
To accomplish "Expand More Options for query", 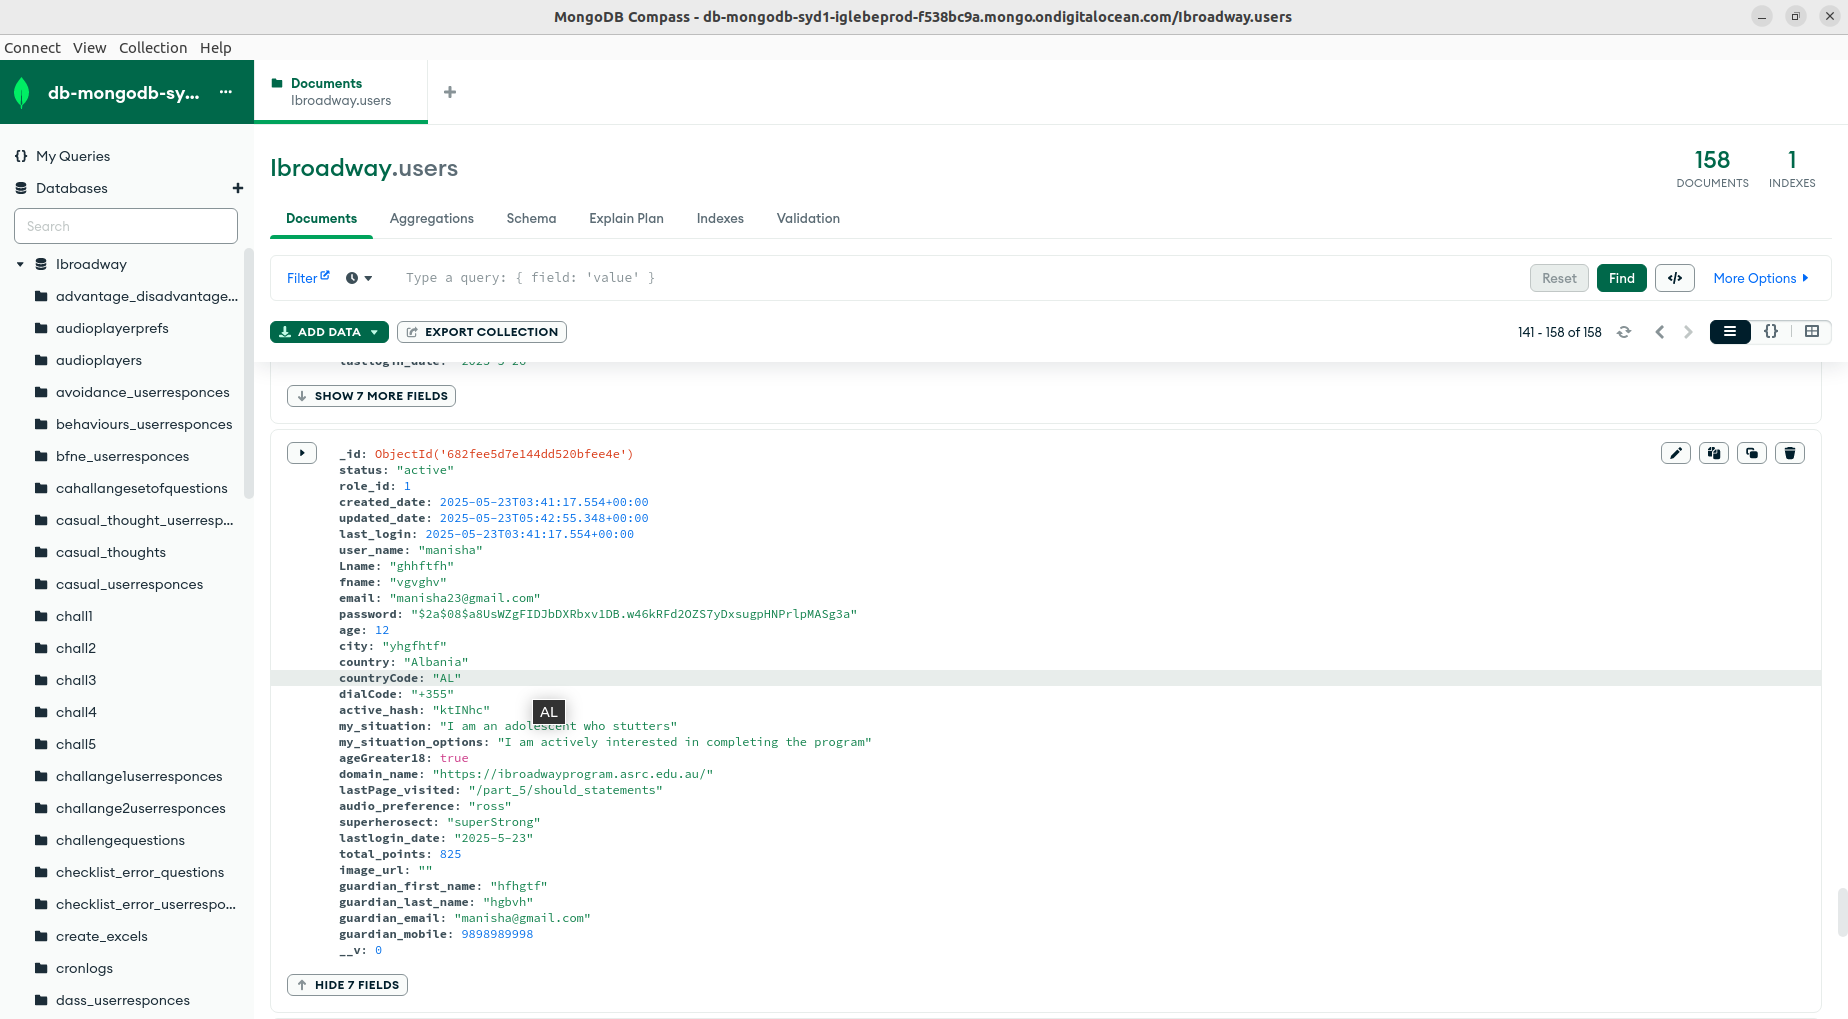I will 1761,278.
